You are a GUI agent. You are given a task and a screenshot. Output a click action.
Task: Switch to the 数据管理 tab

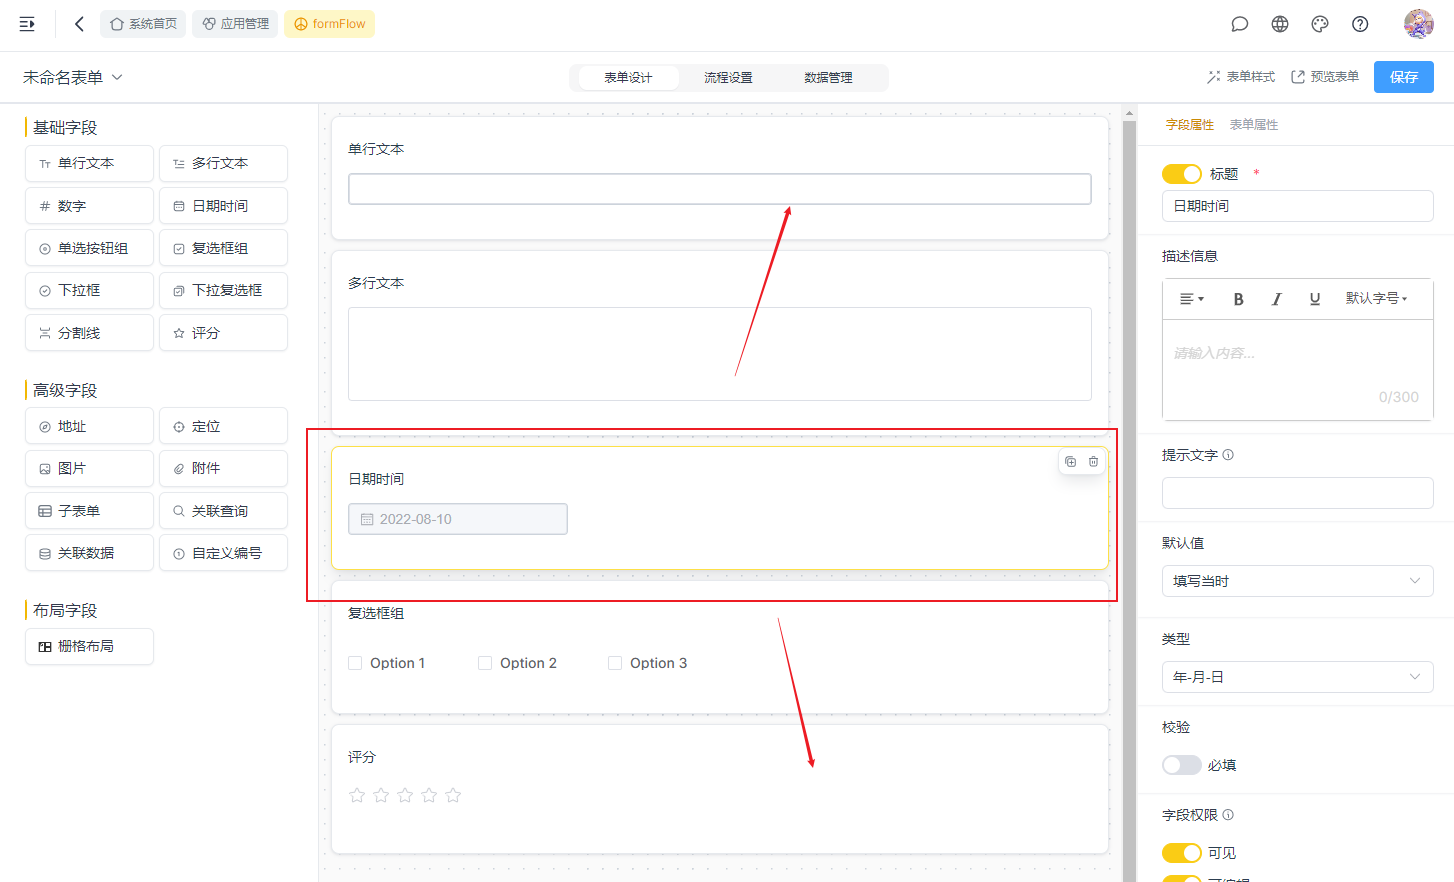(828, 78)
